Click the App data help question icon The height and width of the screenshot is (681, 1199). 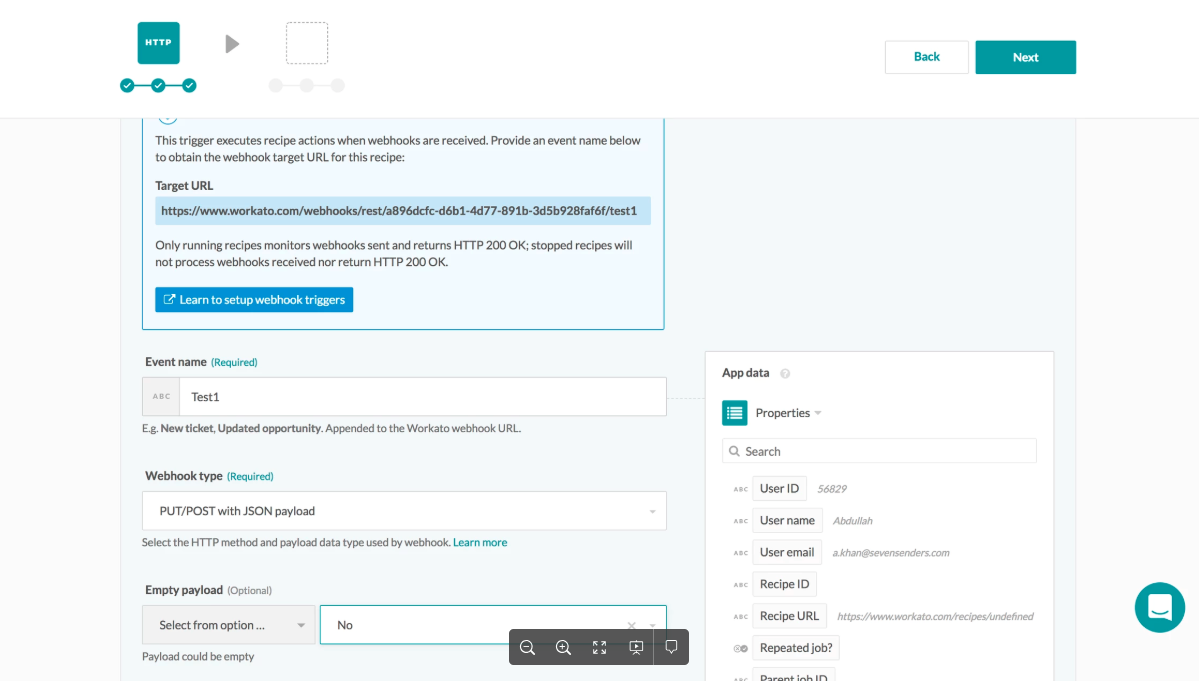(x=785, y=374)
